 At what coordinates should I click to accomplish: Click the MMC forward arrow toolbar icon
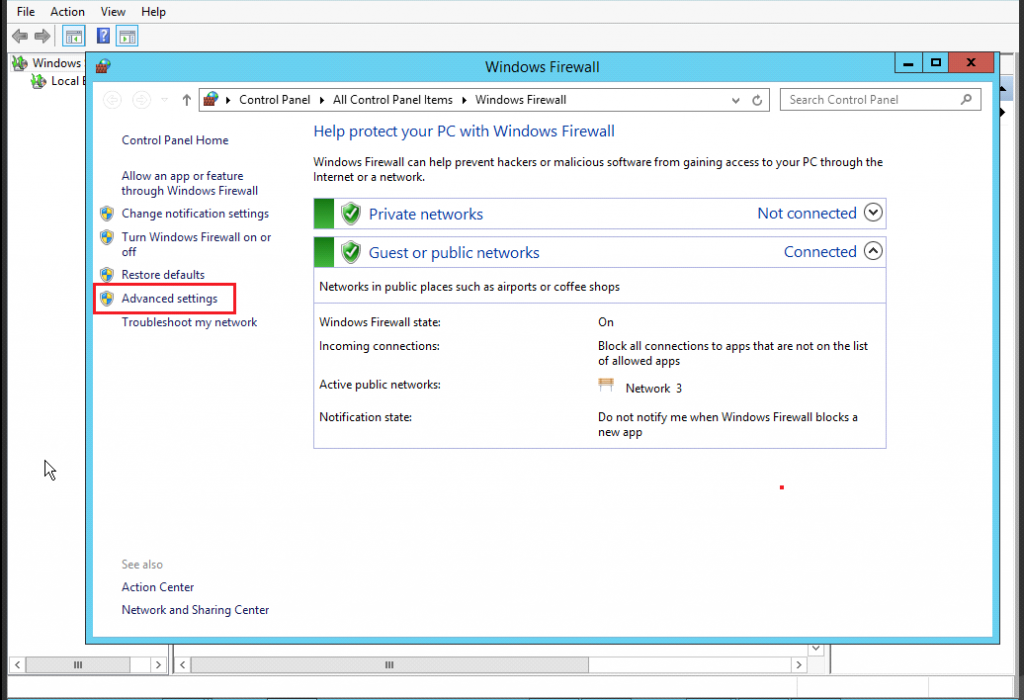pyautogui.click(x=42, y=36)
